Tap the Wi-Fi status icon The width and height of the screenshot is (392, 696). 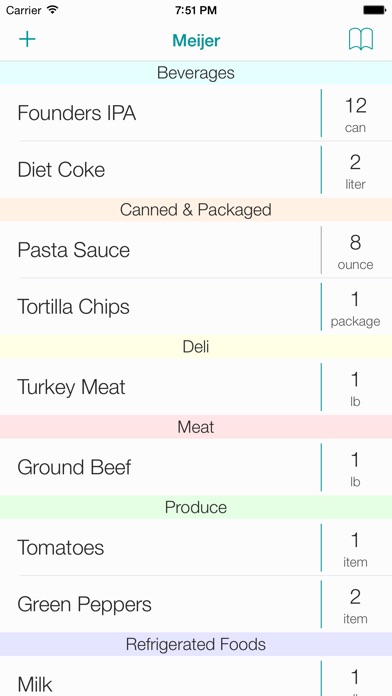pyautogui.click(x=53, y=10)
